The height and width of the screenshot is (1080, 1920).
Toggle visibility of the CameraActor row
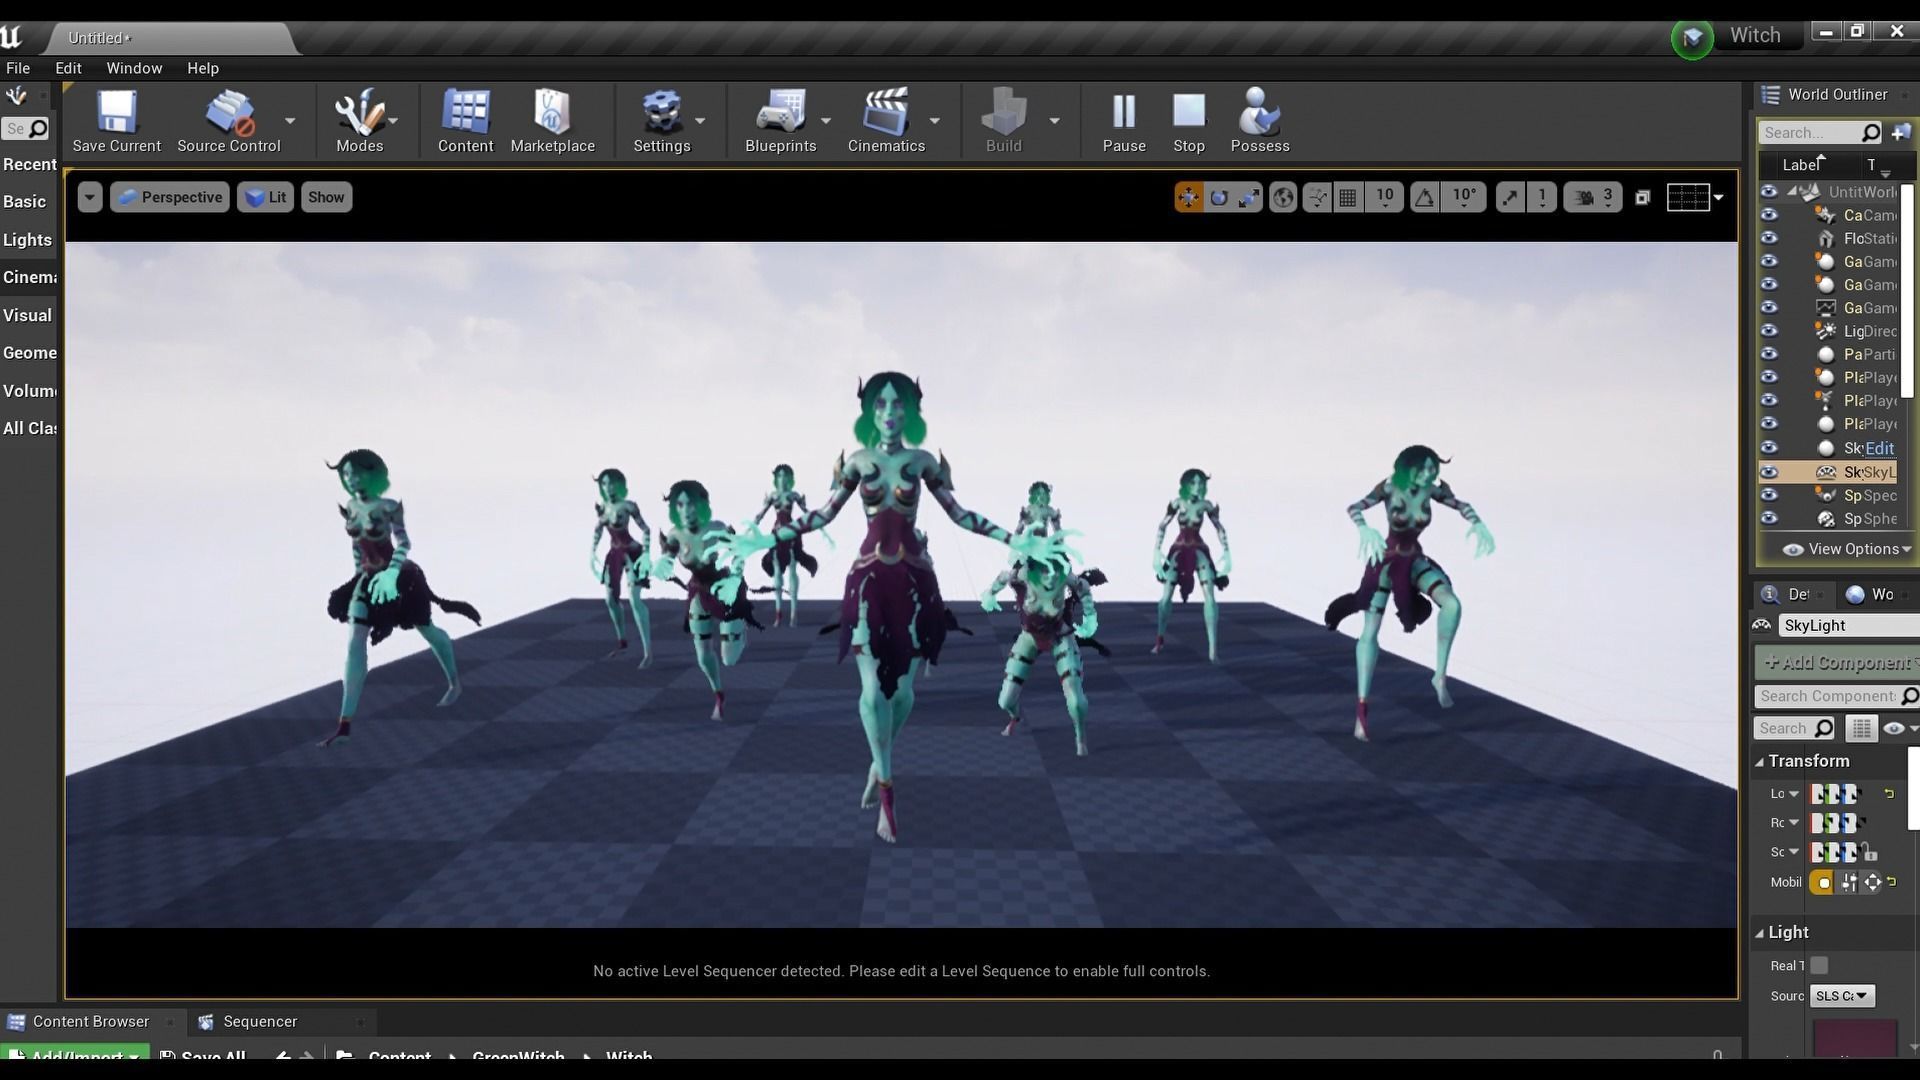tap(1769, 215)
